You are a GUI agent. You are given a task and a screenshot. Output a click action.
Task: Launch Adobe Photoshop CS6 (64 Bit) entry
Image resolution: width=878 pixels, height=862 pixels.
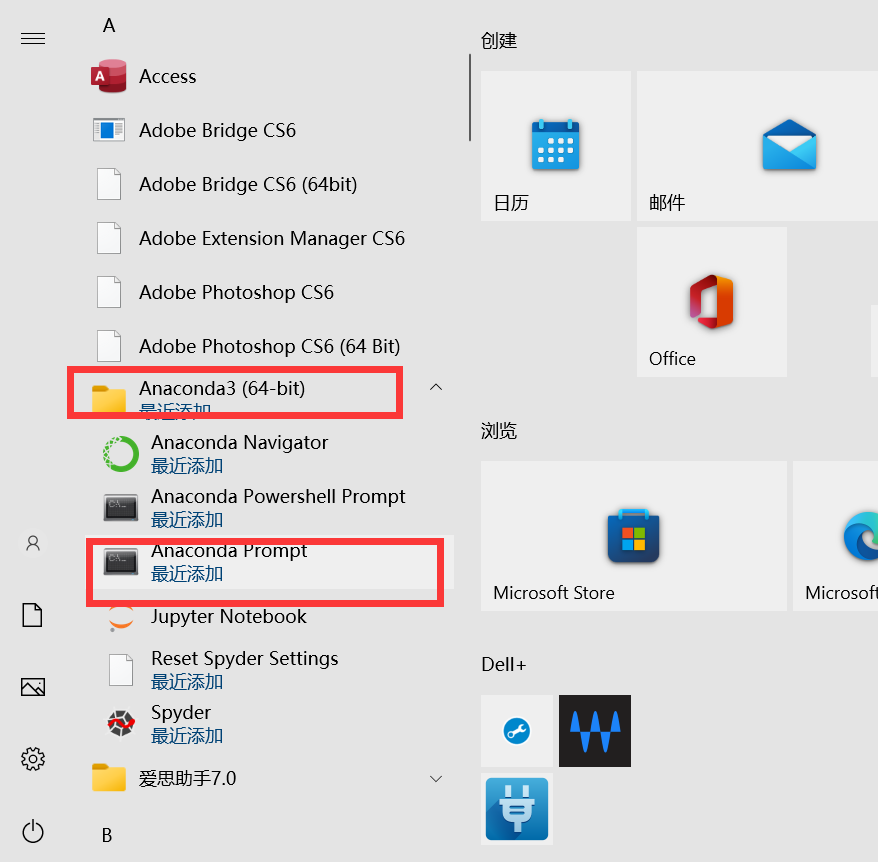(x=269, y=346)
